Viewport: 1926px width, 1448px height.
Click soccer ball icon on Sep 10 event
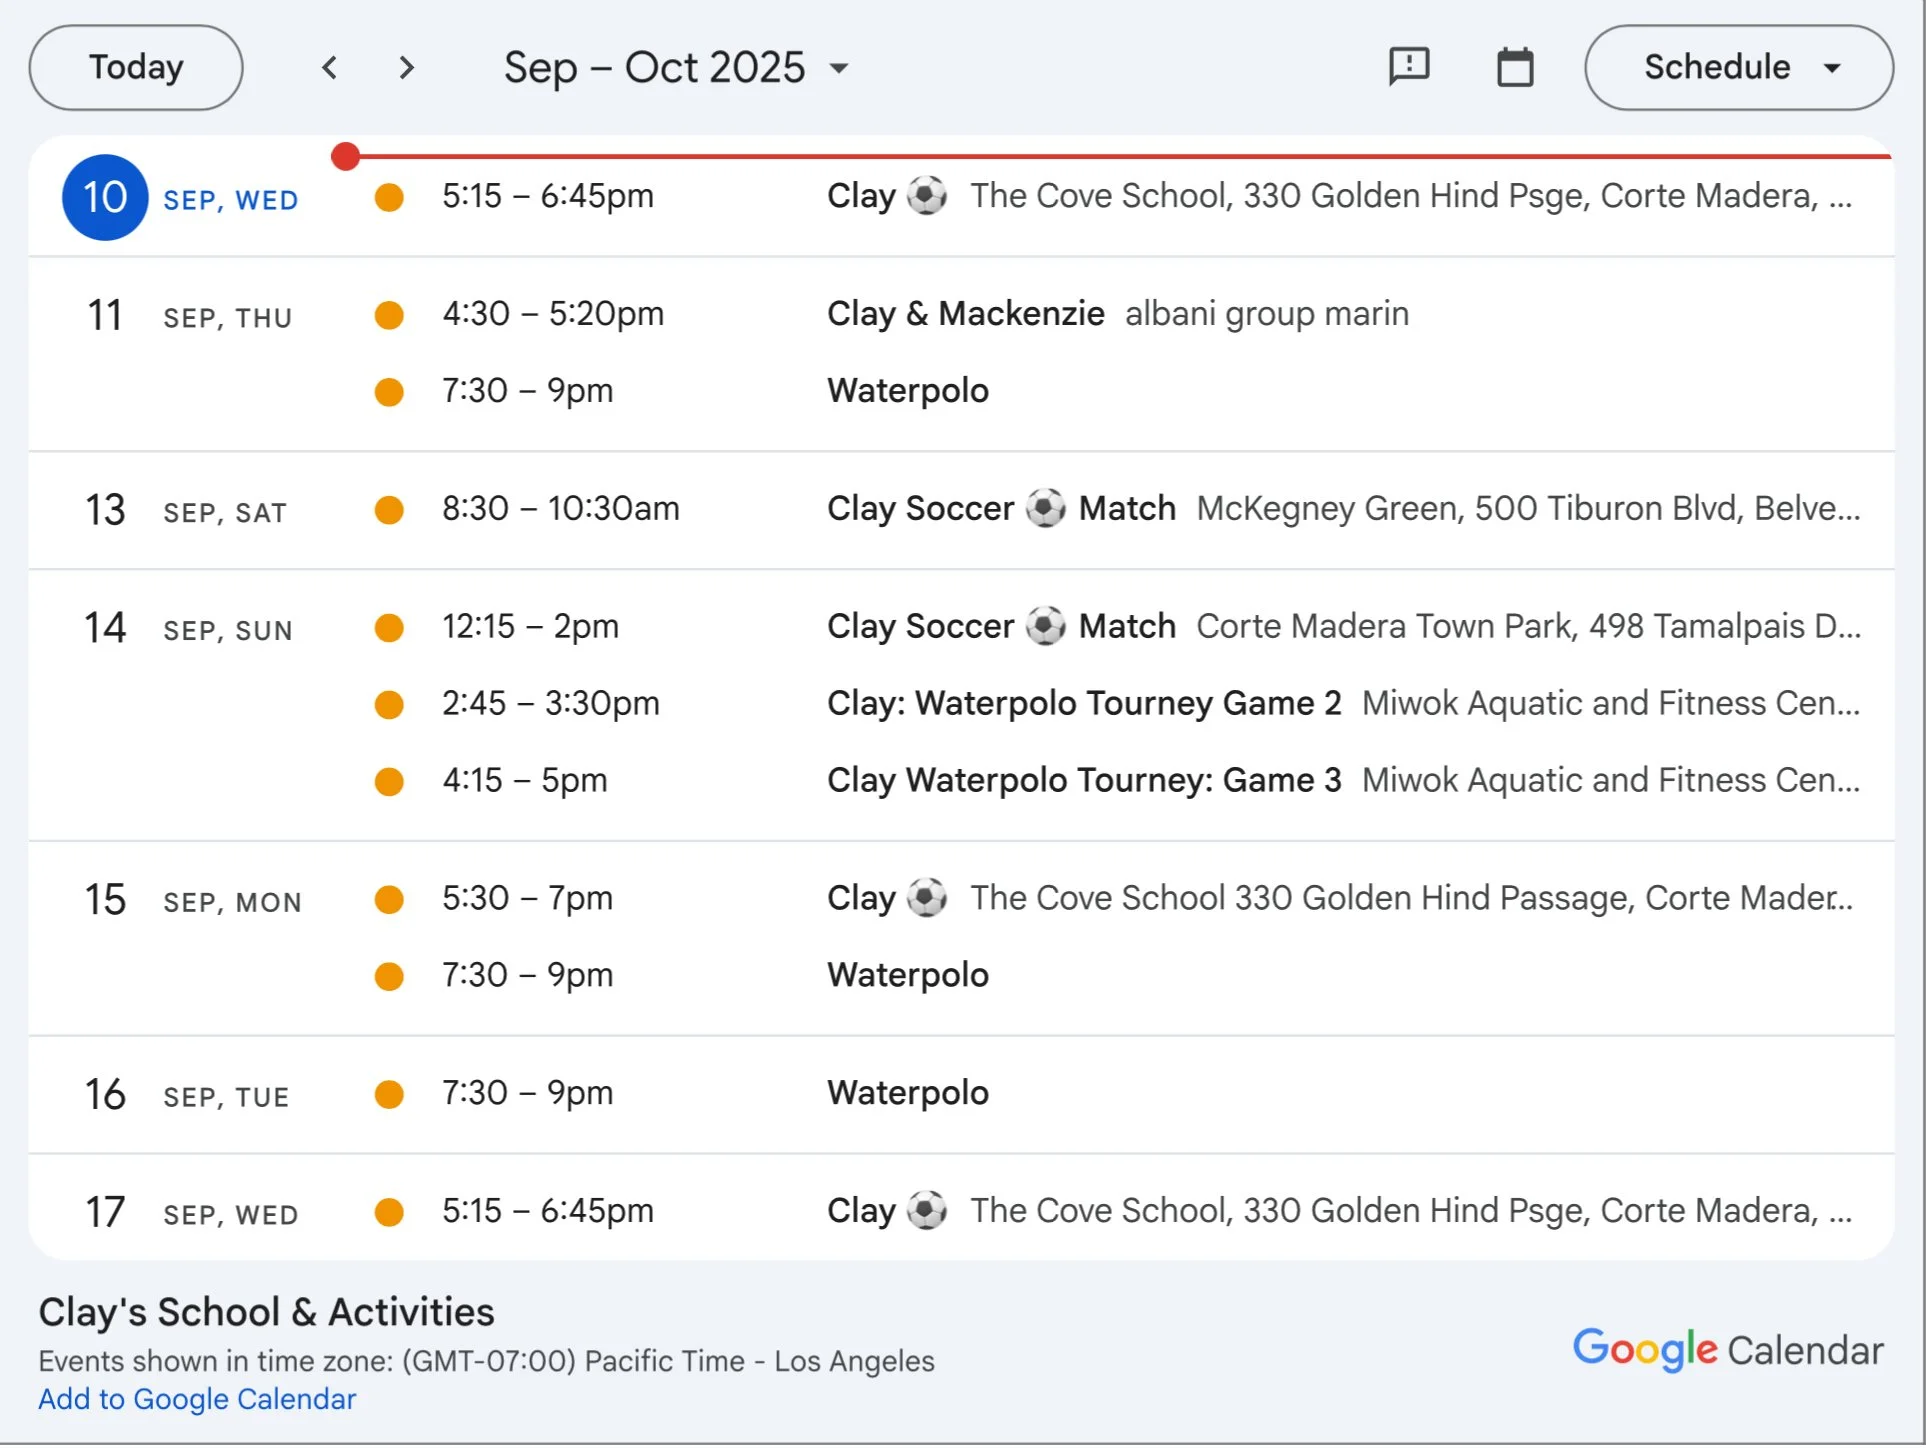pyautogui.click(x=927, y=196)
